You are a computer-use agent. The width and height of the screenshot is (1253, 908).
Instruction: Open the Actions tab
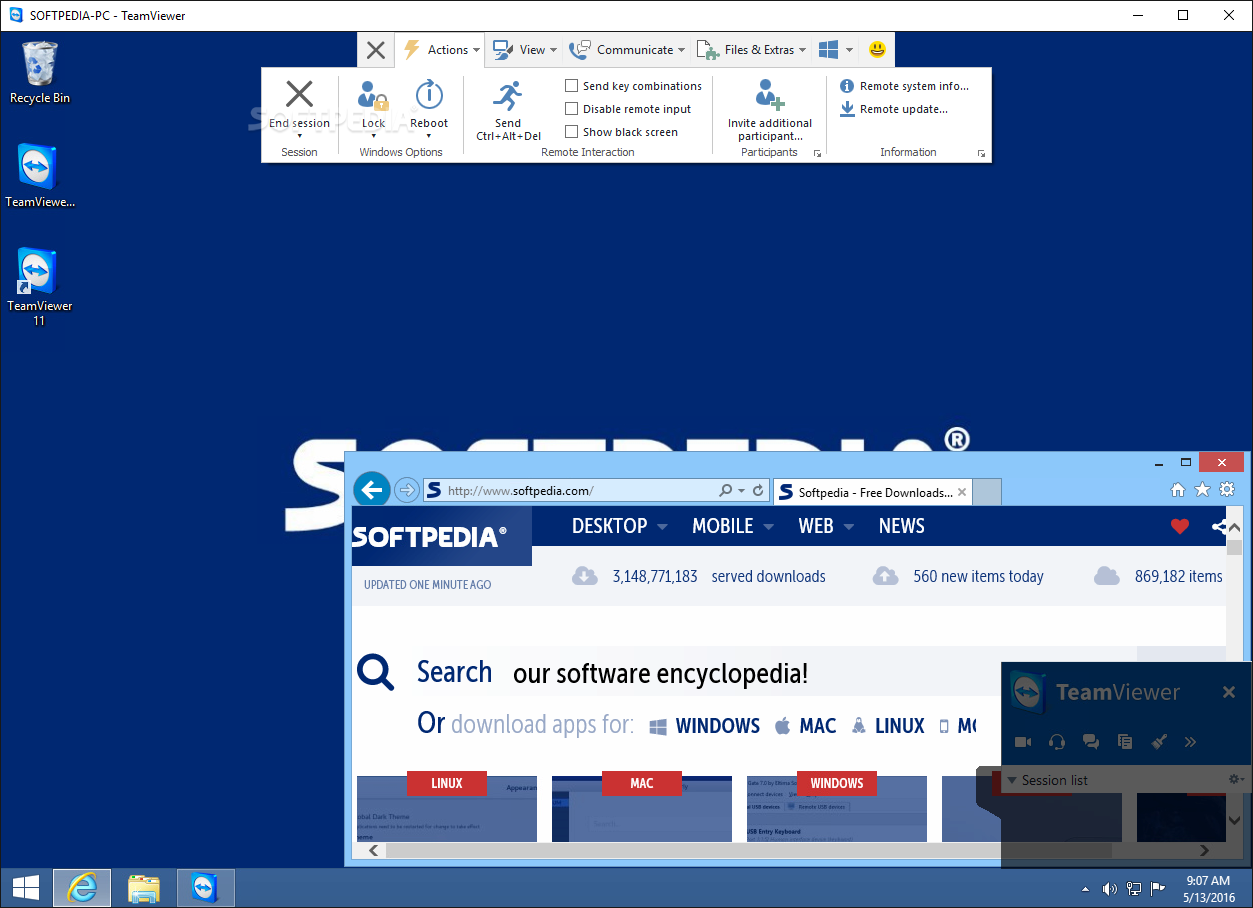(x=440, y=50)
